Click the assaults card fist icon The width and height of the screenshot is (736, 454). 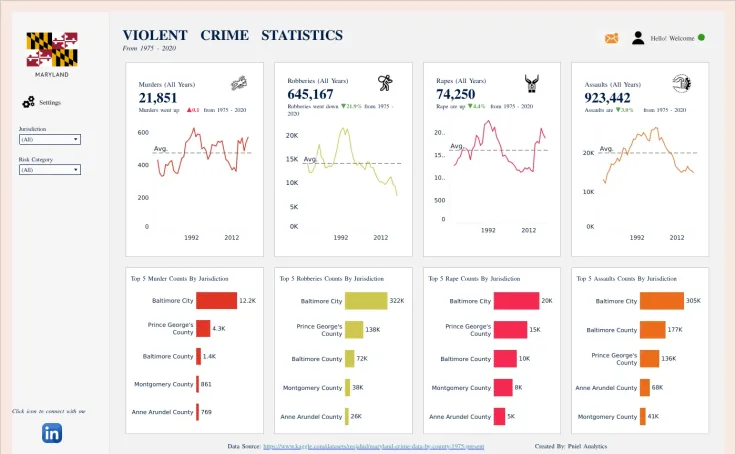click(x=681, y=84)
